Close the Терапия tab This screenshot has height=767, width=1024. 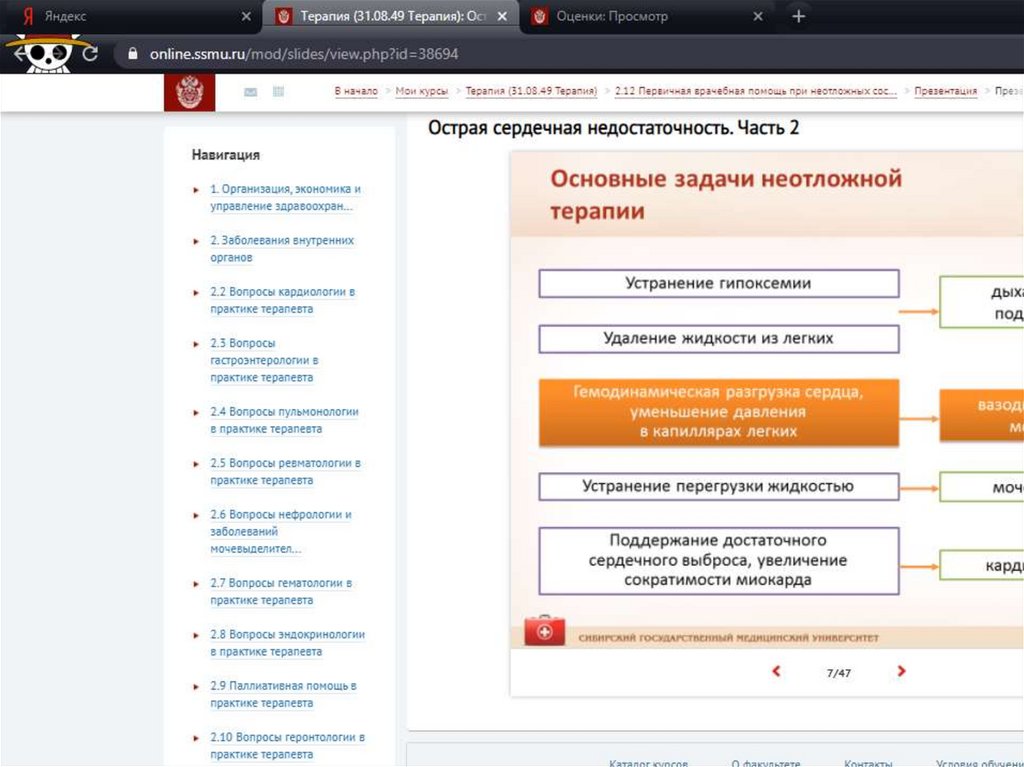coord(502,16)
